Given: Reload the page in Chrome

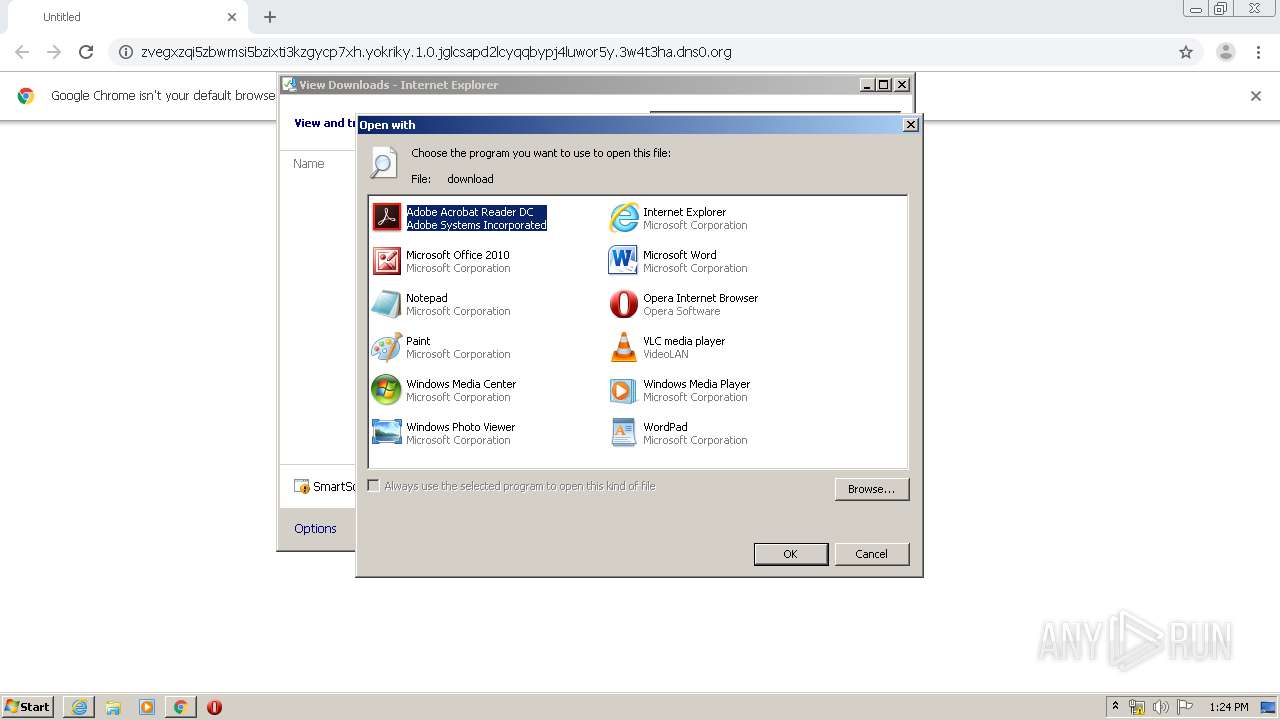Looking at the screenshot, I should click(x=86, y=52).
